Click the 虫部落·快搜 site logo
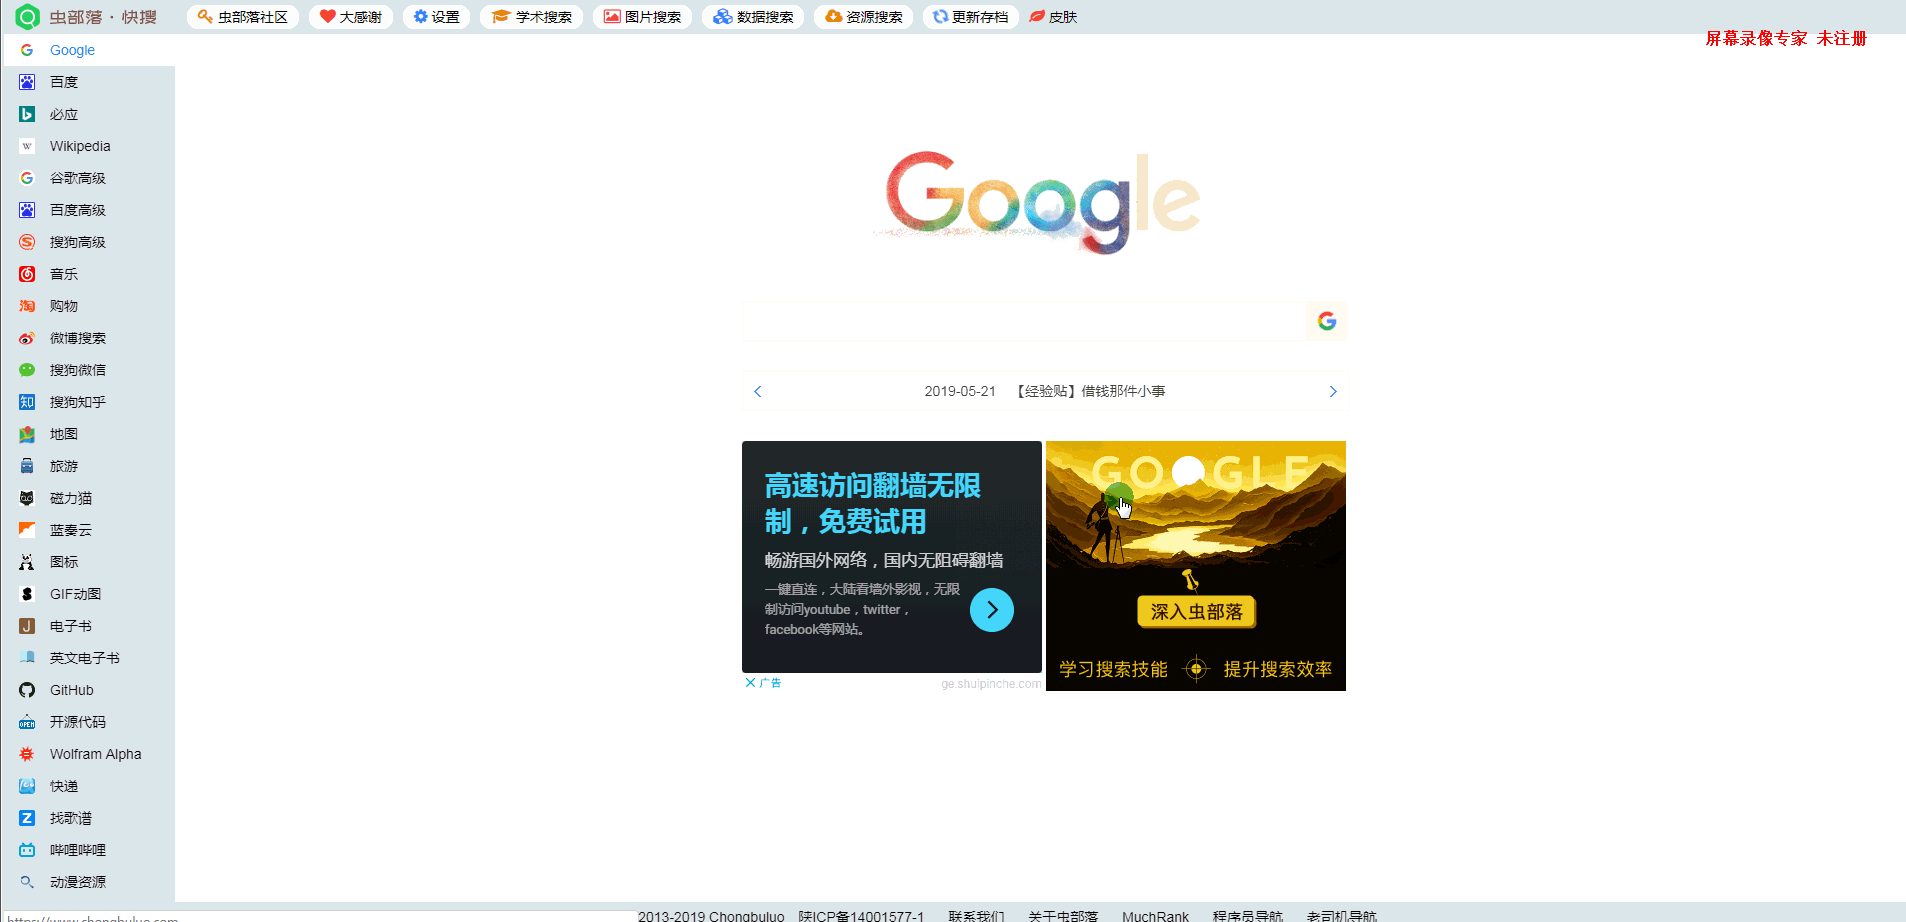The width and height of the screenshot is (1906, 922). pos(87,17)
